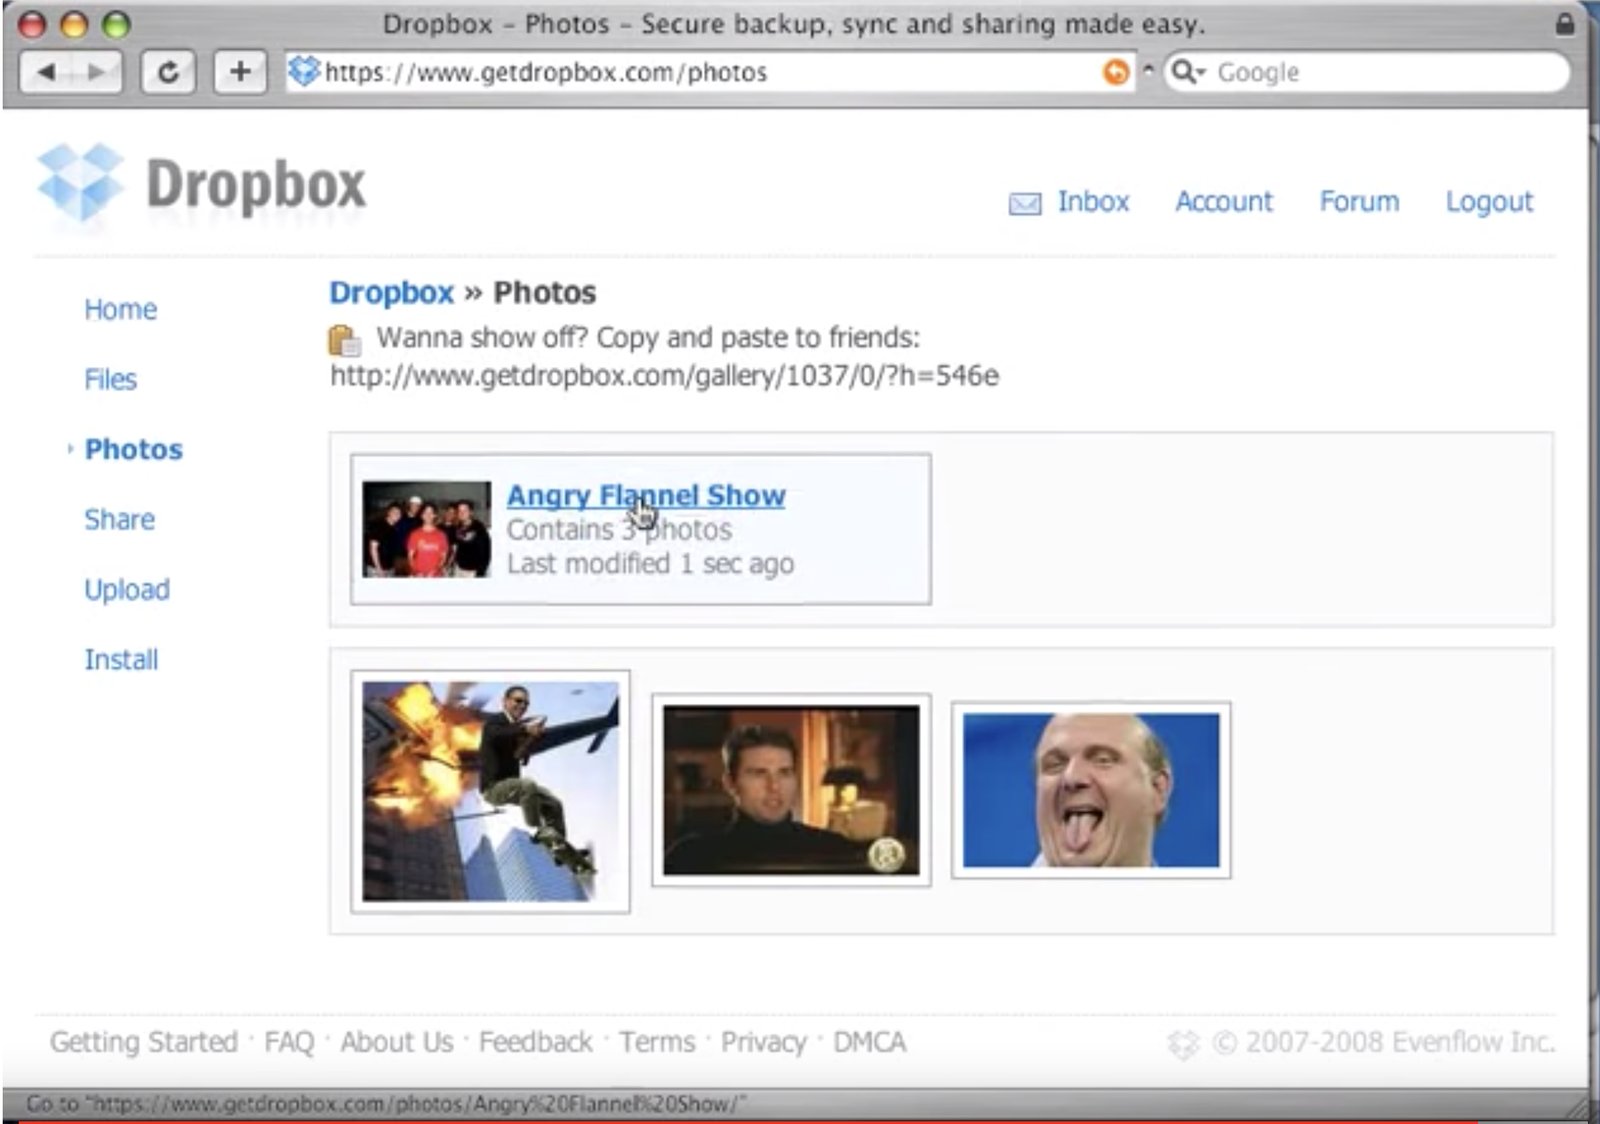Click the orange RSS icon in the address bar
Screen dimensions: 1600x1124
point(1116,72)
